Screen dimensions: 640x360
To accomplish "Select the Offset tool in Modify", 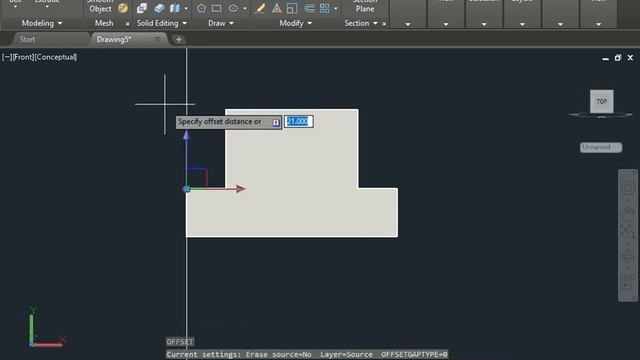I will 309,8.
